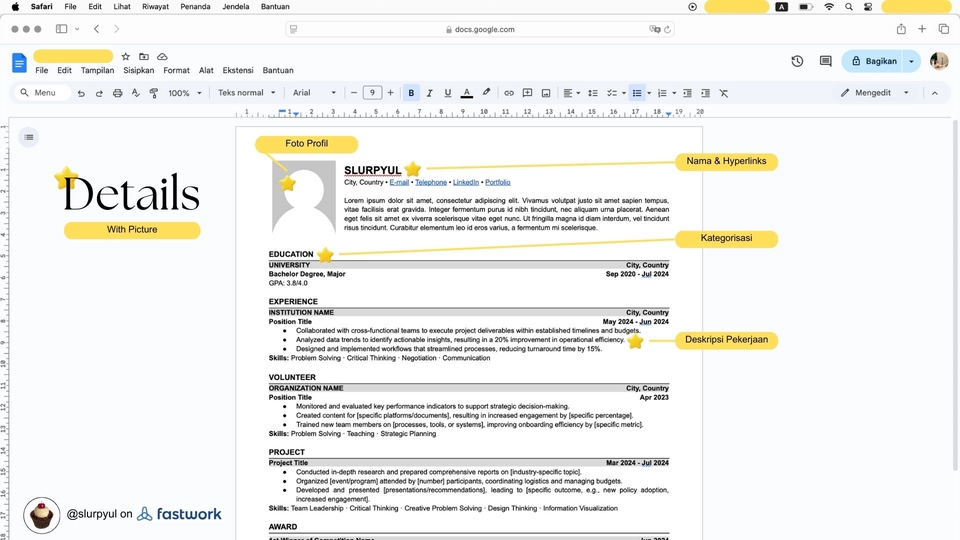The height and width of the screenshot is (540, 960).
Task: Open text alignment options
Action: (571, 93)
